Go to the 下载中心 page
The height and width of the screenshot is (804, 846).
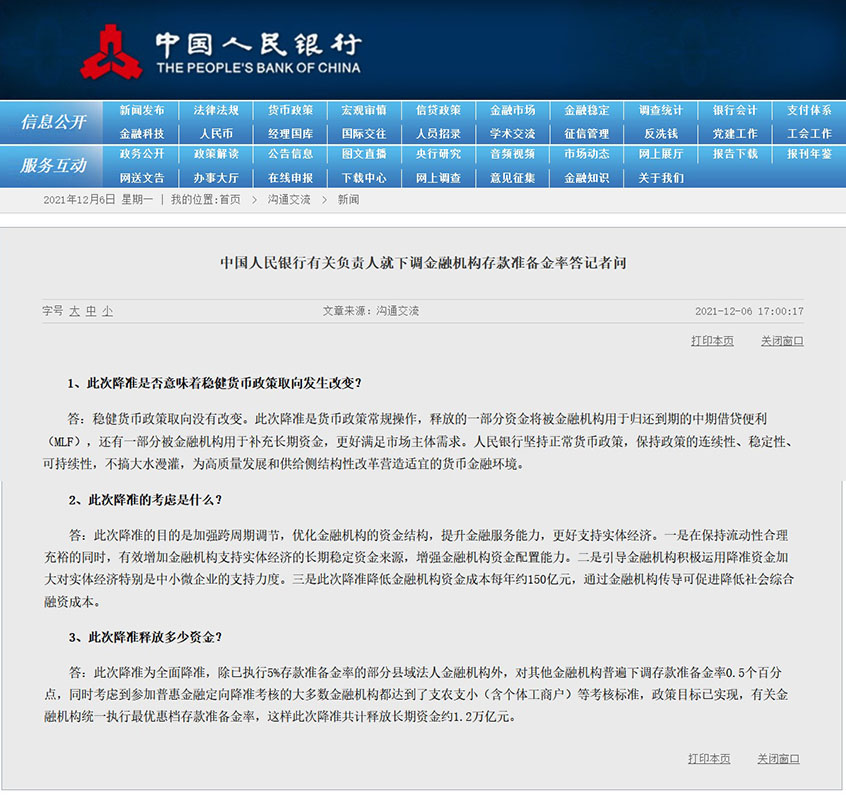pyautogui.click(x=364, y=177)
